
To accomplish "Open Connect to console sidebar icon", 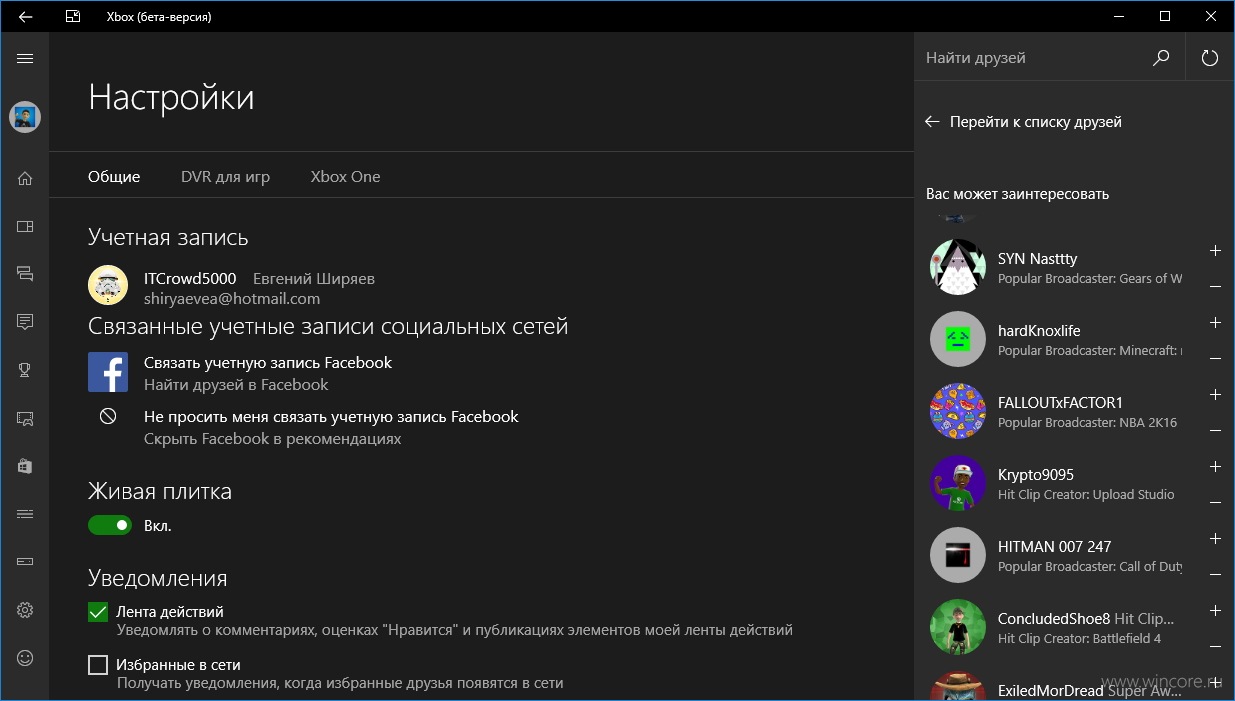I will pyautogui.click(x=25, y=562).
